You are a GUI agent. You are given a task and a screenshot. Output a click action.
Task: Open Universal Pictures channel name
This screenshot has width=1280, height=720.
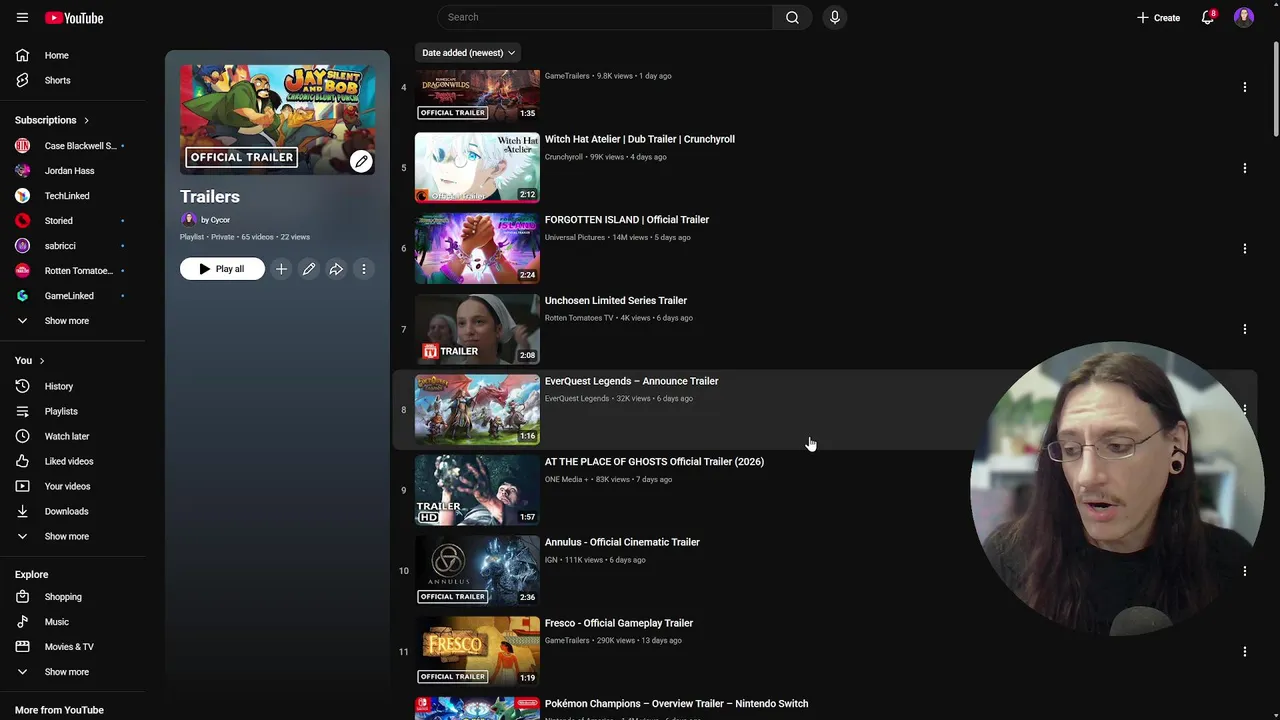[x=575, y=238]
